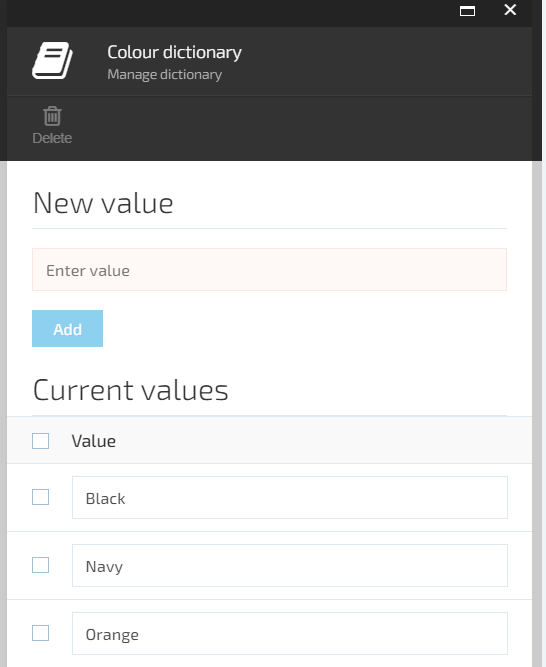The height and width of the screenshot is (667, 546).
Task: Maximize the dictionary panel
Action: point(467,11)
